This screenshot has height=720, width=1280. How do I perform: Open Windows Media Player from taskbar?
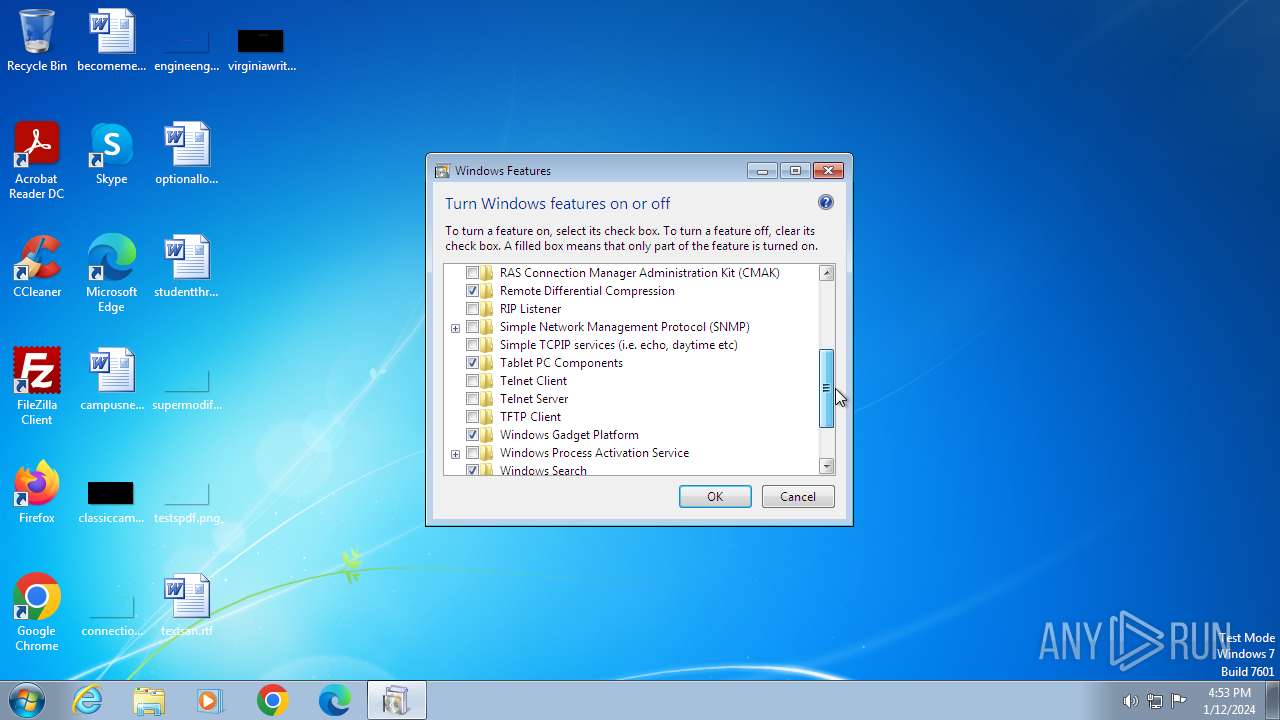(x=210, y=700)
